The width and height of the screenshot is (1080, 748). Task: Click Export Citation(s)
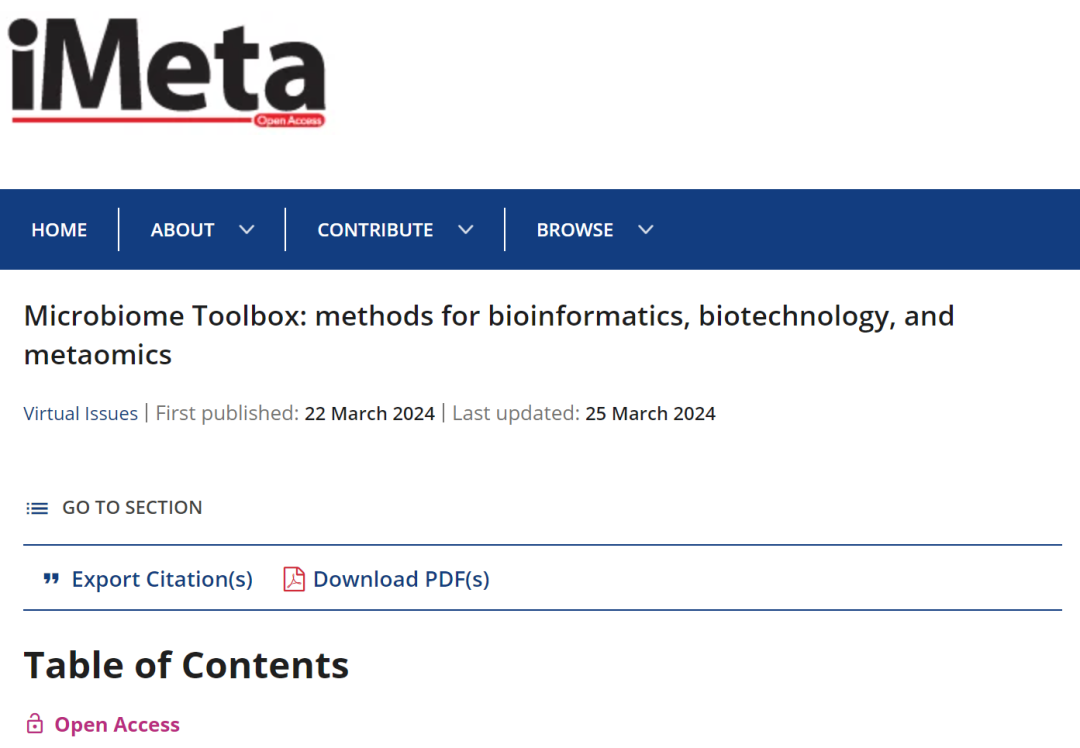coord(162,579)
